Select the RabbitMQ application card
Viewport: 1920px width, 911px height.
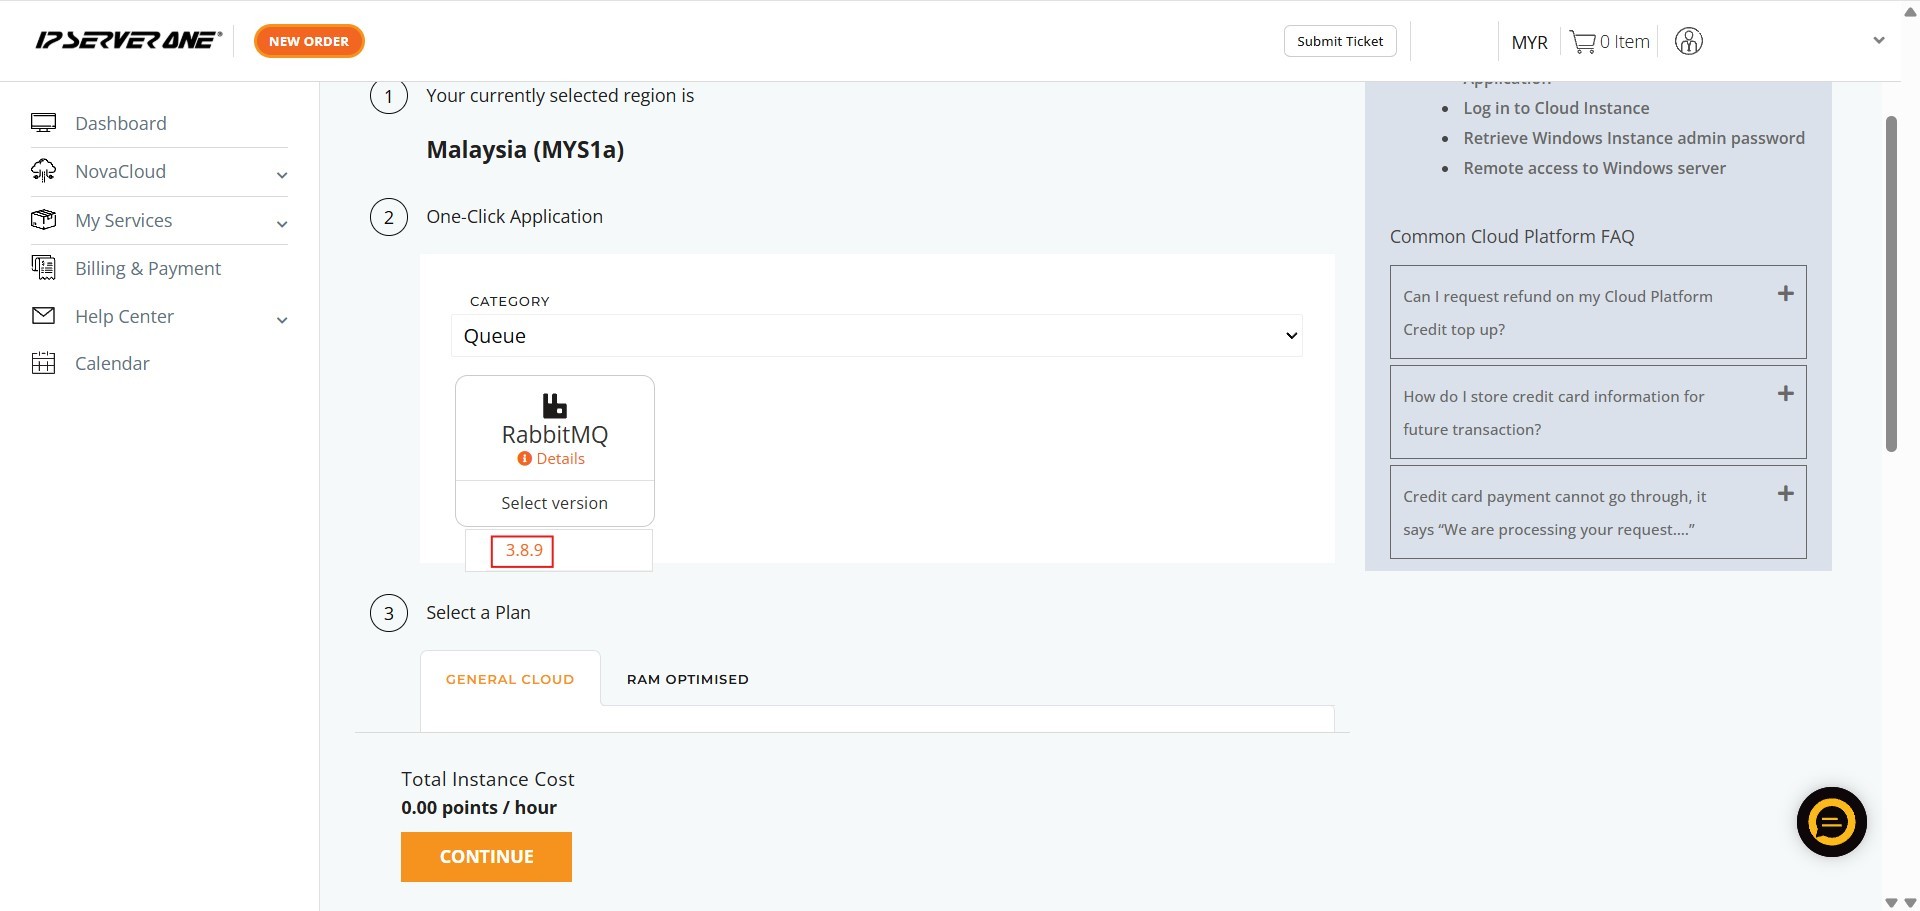pyautogui.click(x=554, y=428)
